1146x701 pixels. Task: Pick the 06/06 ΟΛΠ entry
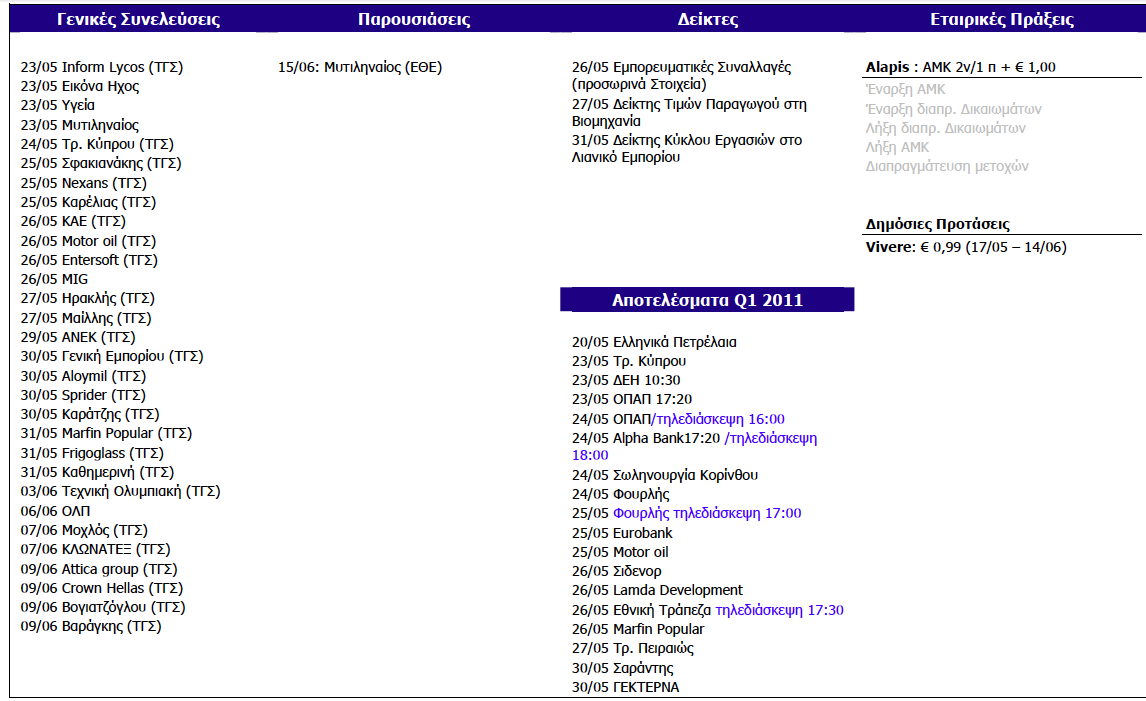click(x=56, y=511)
